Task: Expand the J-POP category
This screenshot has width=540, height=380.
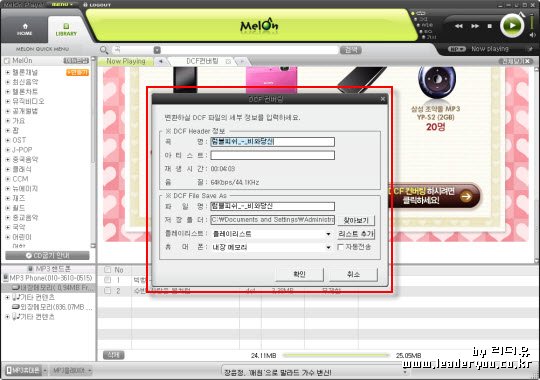Action: point(8,150)
